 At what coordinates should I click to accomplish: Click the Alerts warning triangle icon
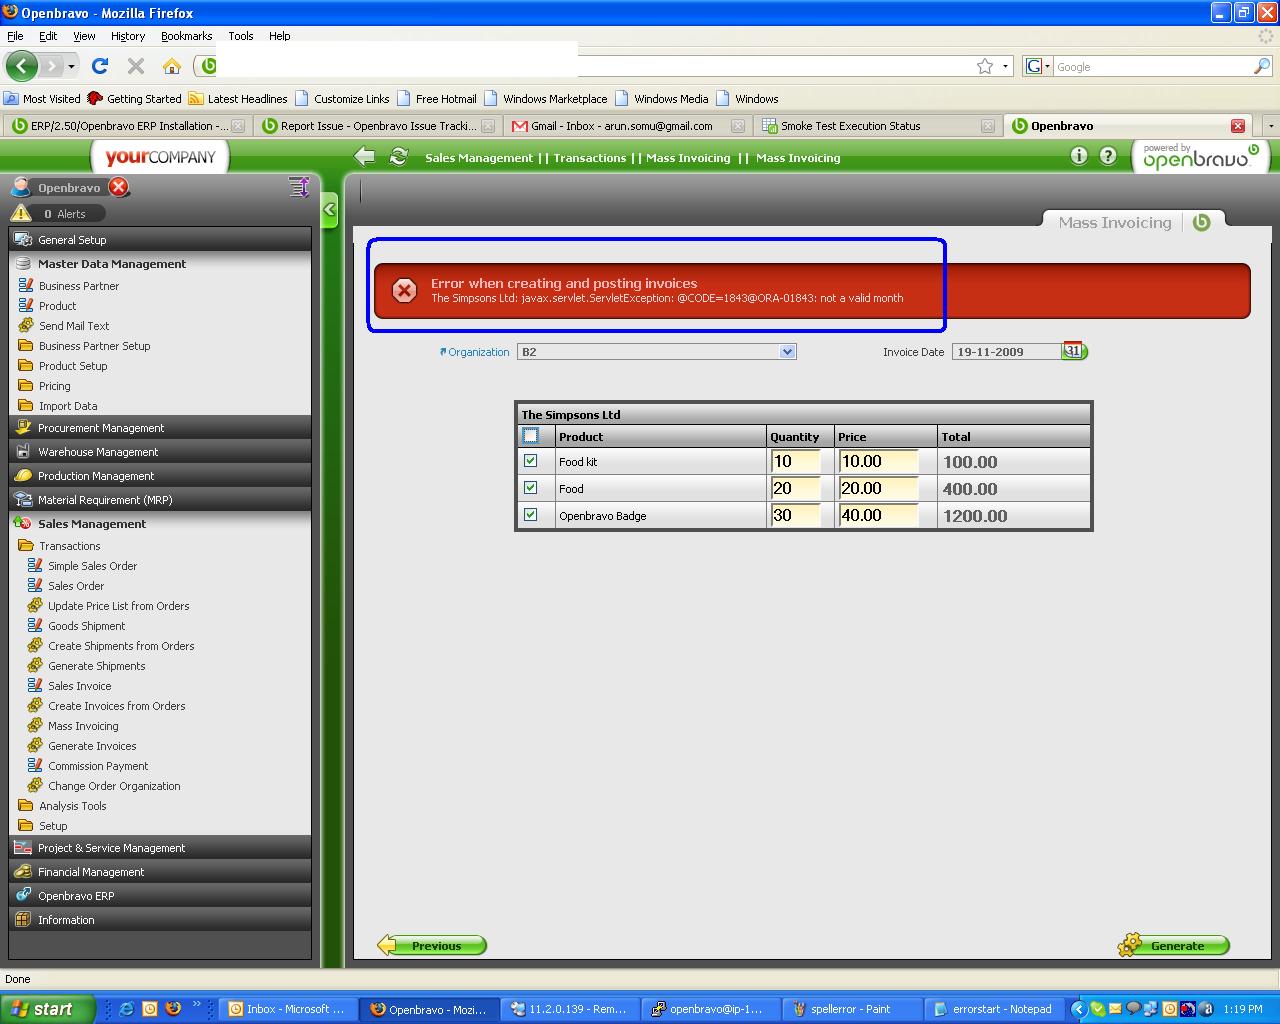coord(21,213)
